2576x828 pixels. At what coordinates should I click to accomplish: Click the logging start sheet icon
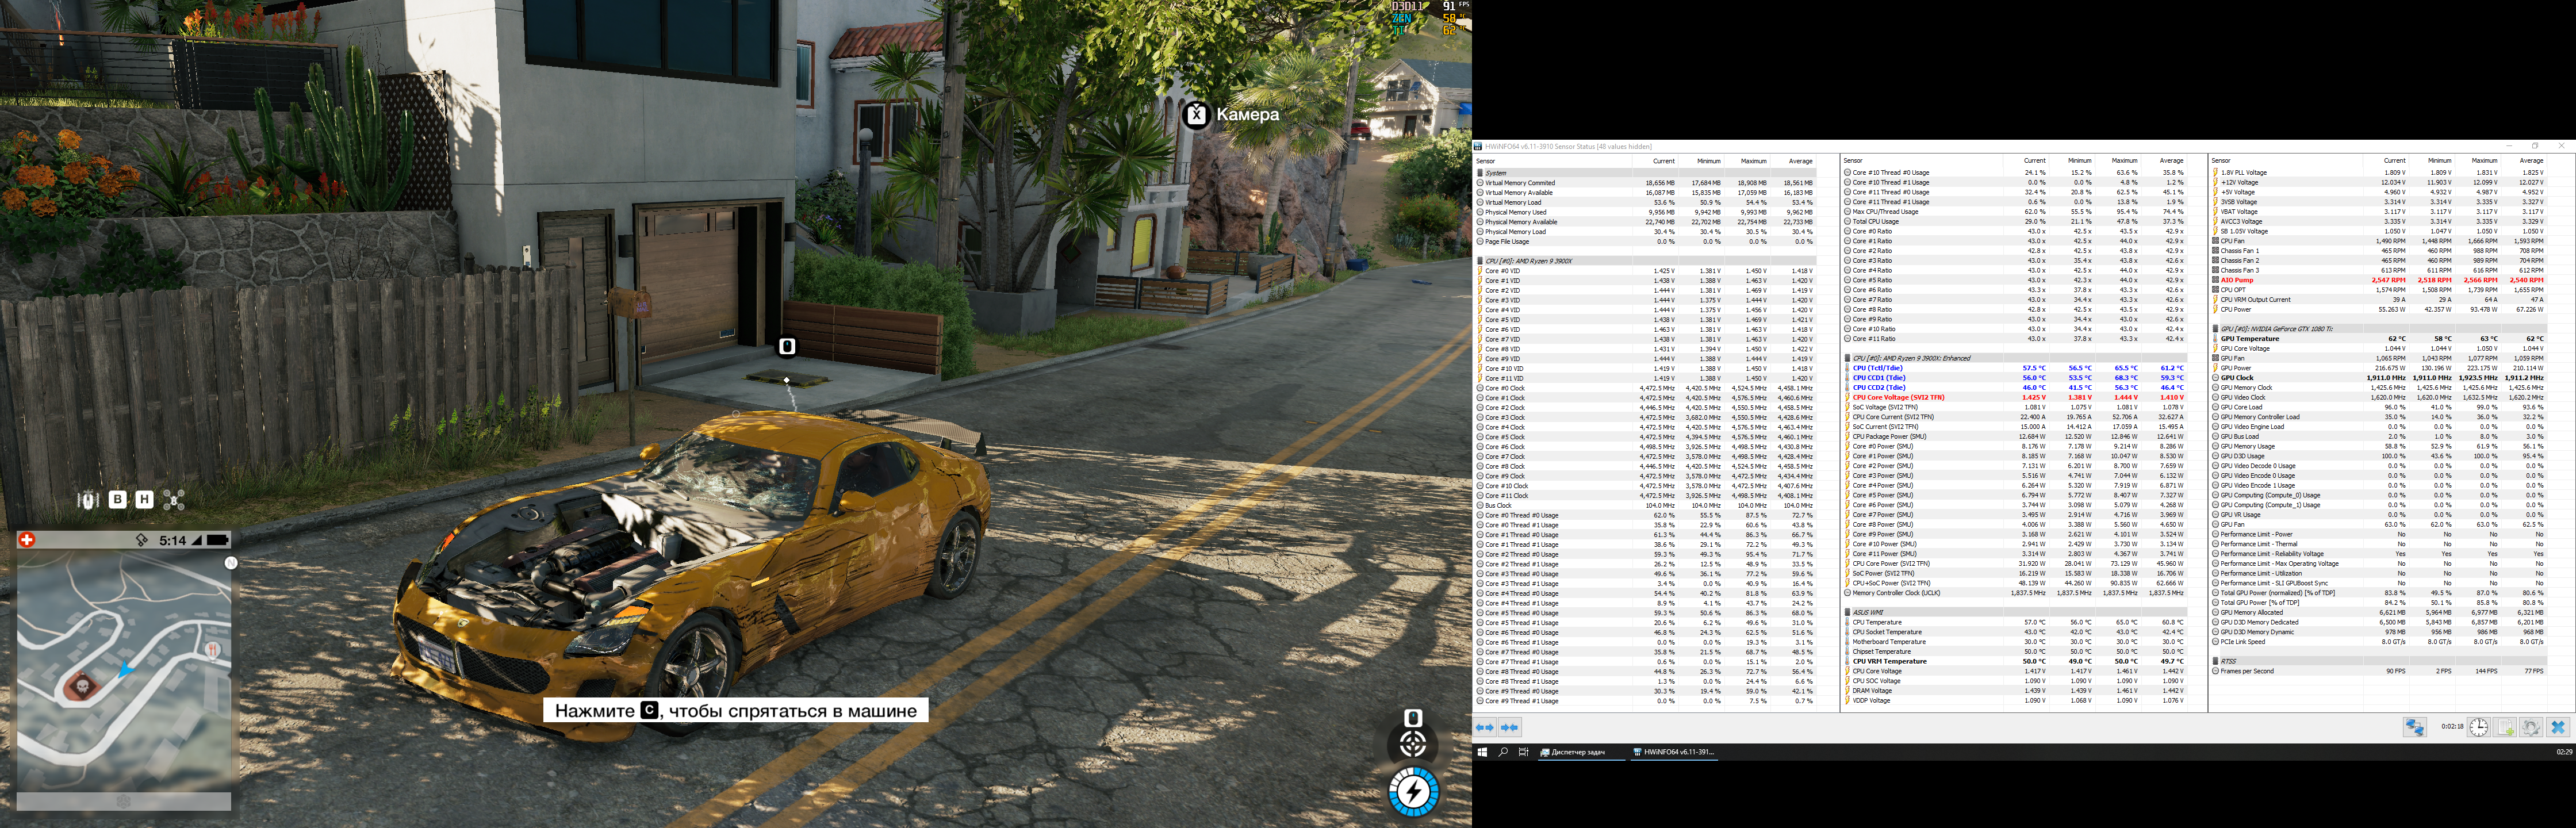coord(2505,727)
